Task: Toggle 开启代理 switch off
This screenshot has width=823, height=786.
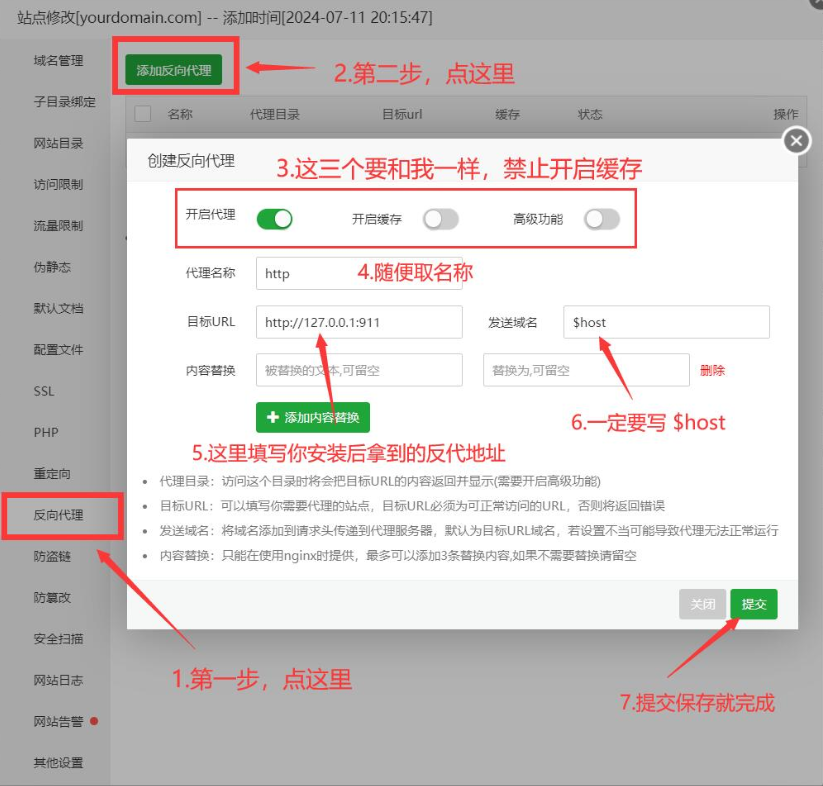Action: click(274, 218)
